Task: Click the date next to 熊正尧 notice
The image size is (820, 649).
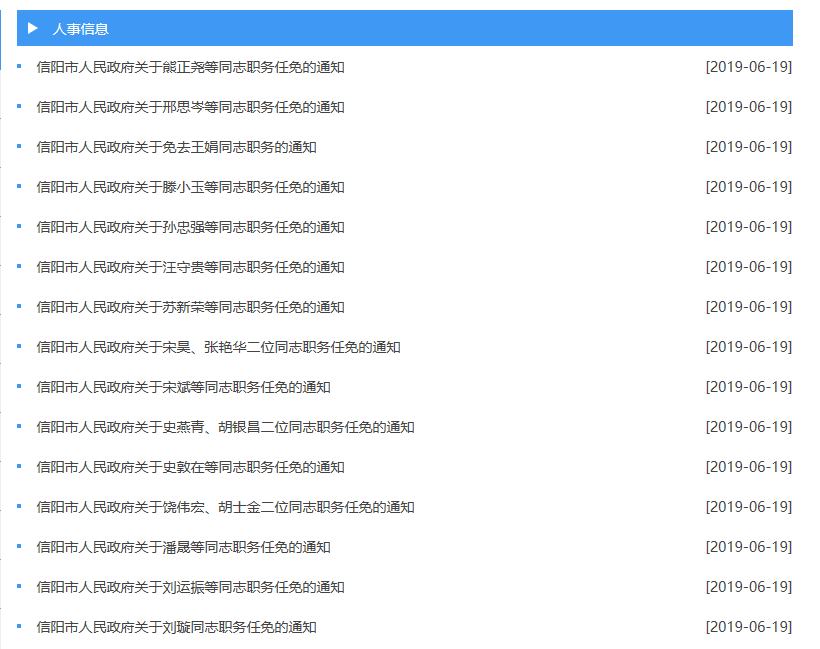Action: click(749, 67)
